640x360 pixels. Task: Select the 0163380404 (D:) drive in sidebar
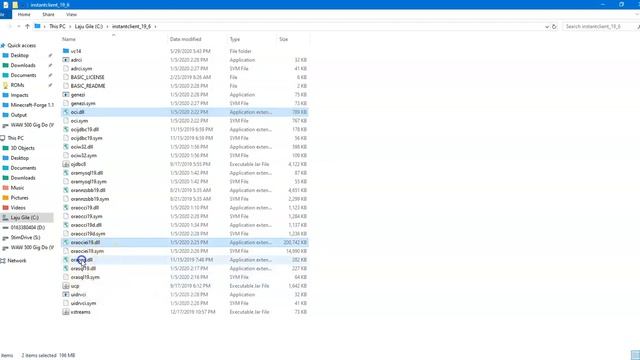[x=28, y=227]
